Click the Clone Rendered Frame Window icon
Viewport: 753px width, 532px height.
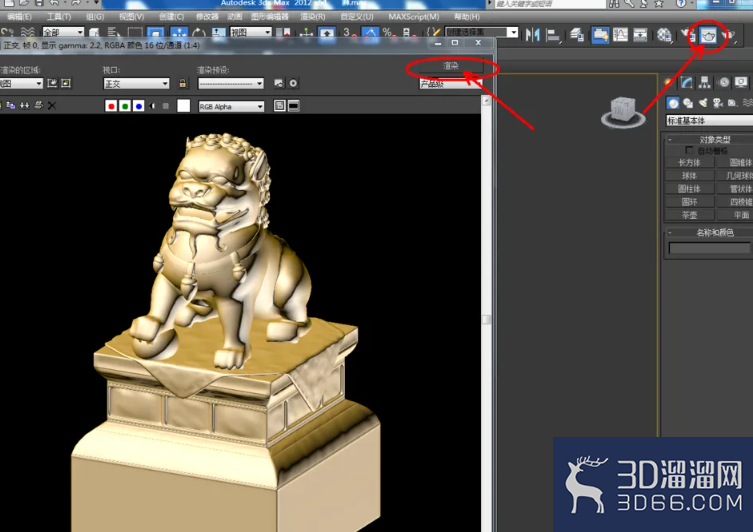24,105
